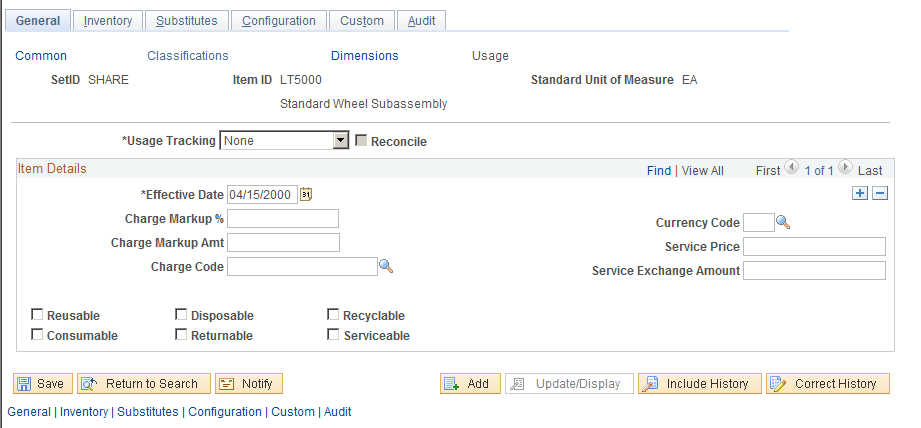Switch to the Custom tab
The width and height of the screenshot is (921, 428).
362,21
